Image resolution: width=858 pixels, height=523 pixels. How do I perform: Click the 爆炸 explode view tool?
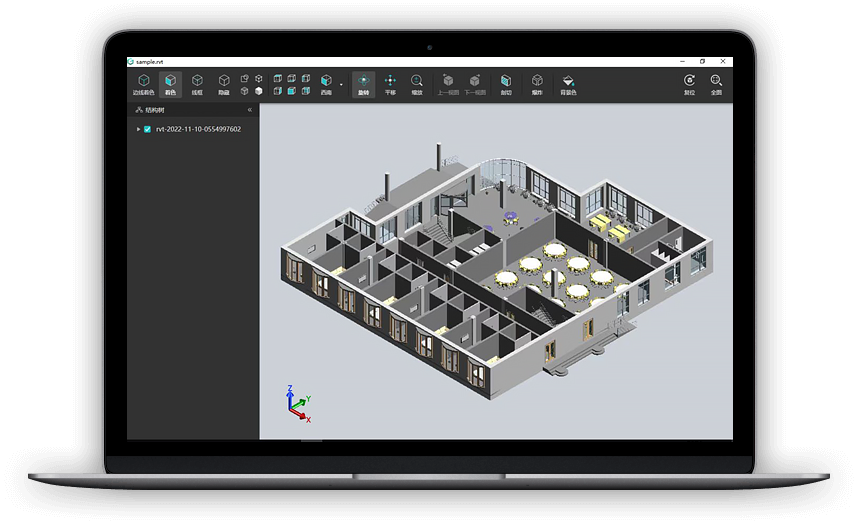tap(537, 84)
